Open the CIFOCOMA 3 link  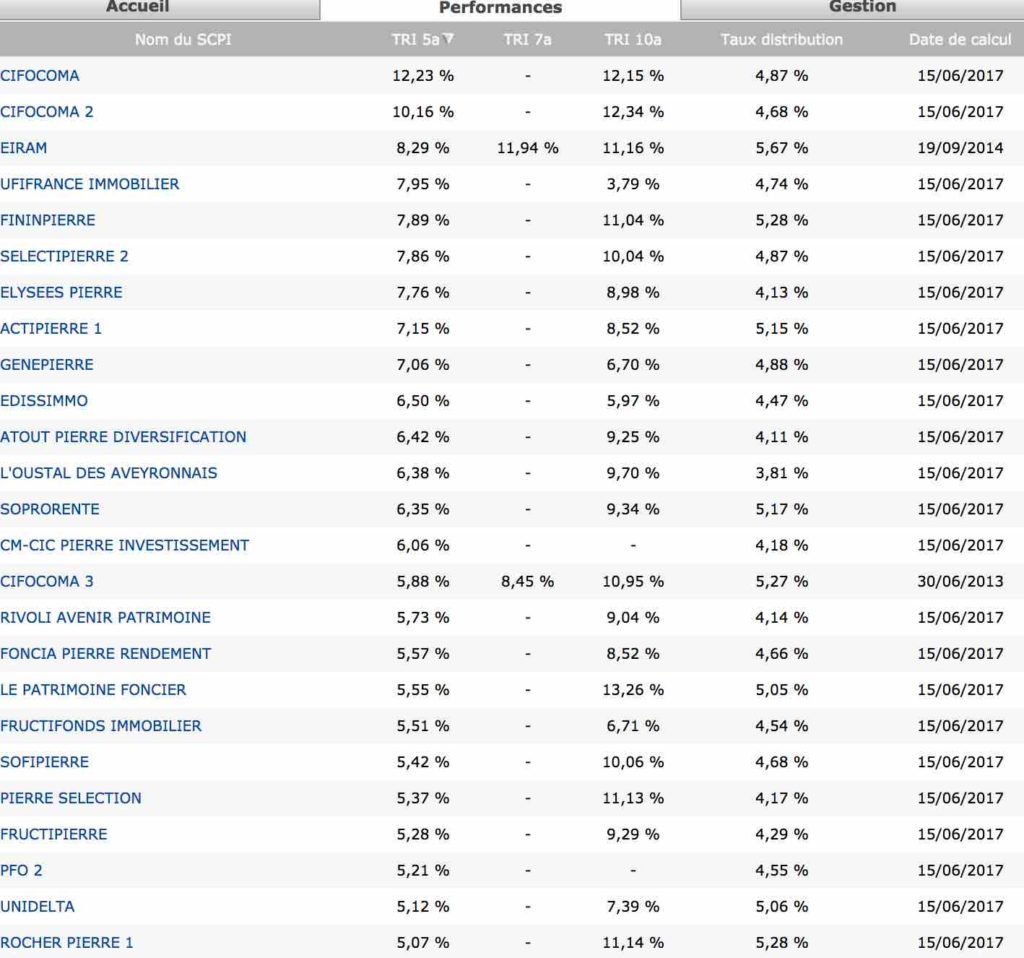pyautogui.click(x=46, y=581)
